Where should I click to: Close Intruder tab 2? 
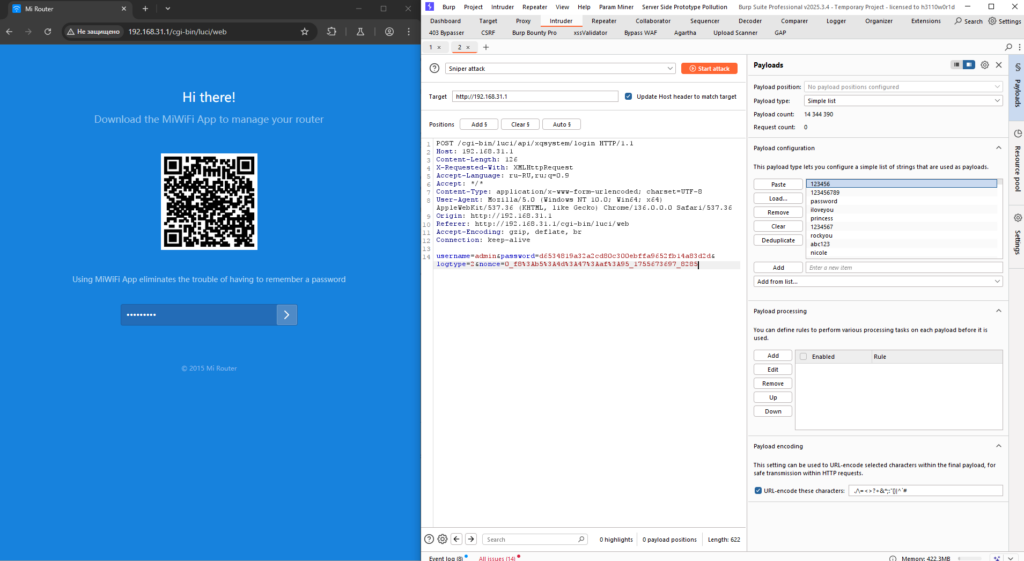pos(468,47)
